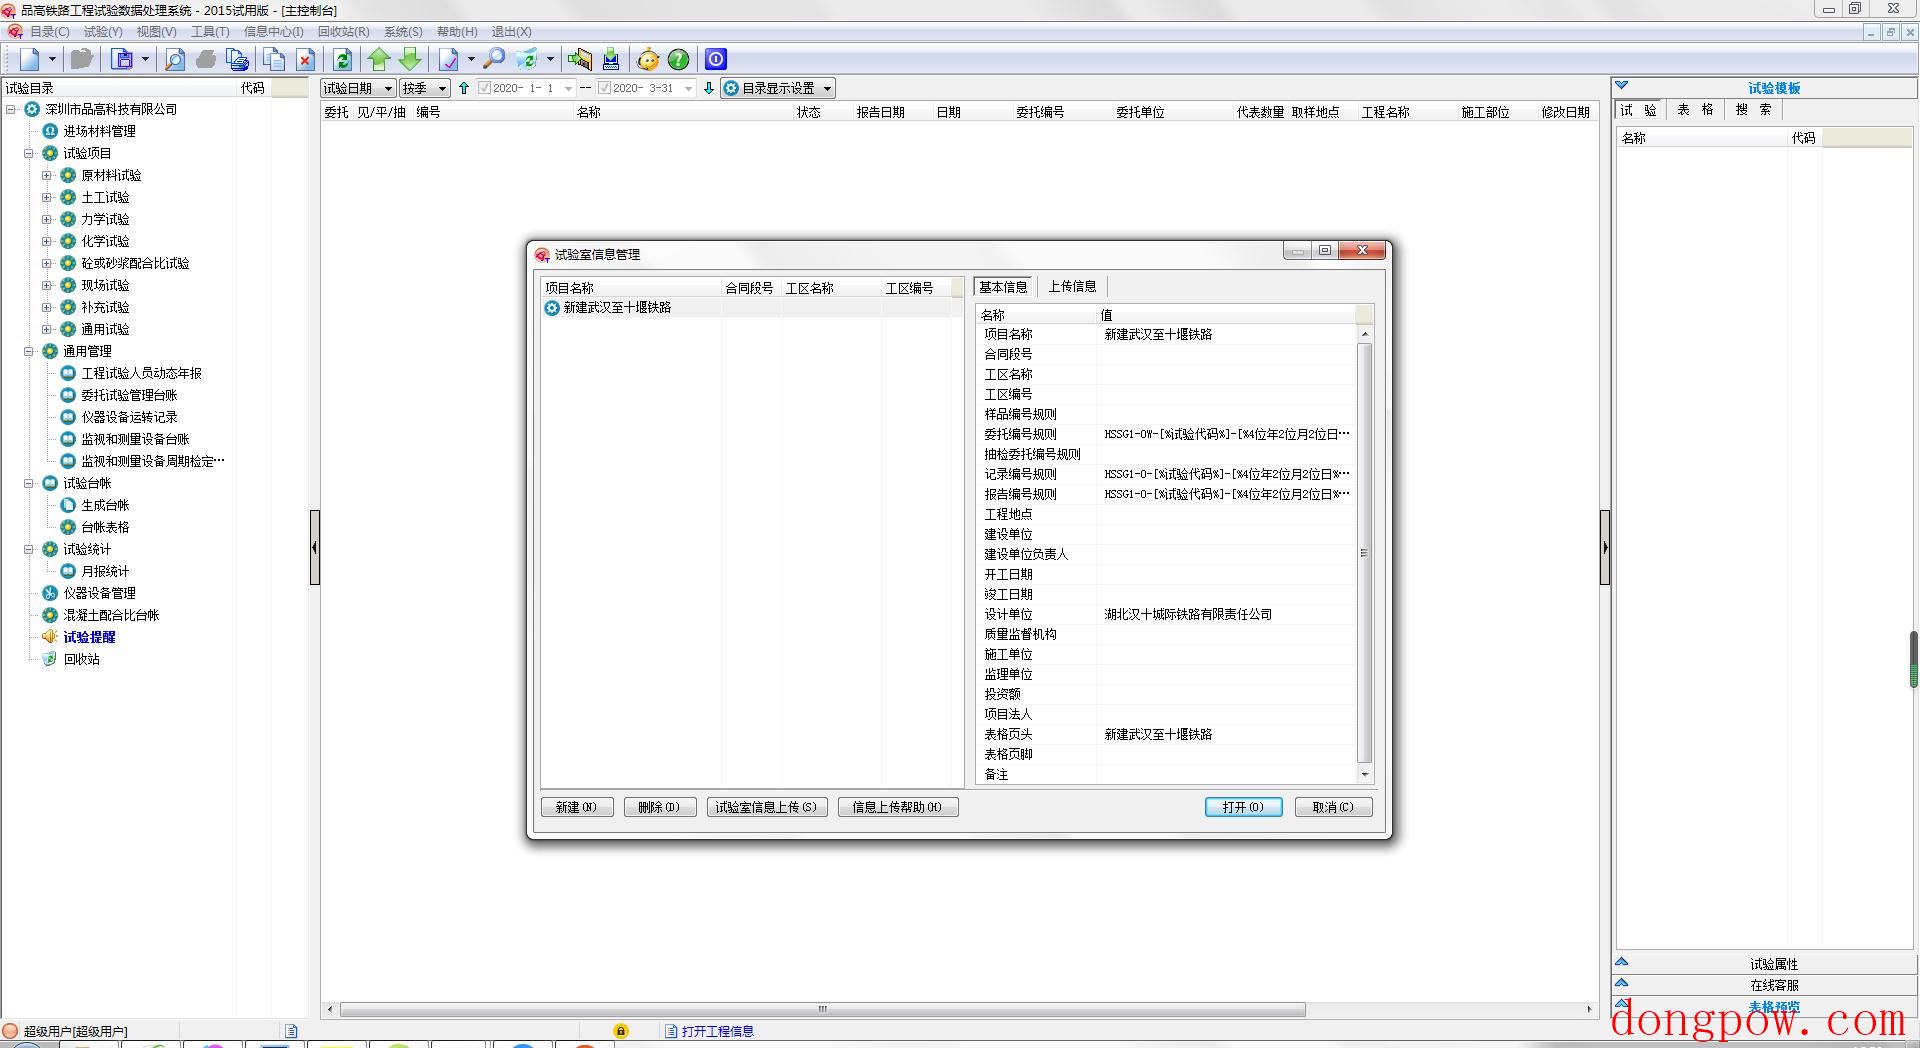The width and height of the screenshot is (1920, 1048).
Task: Click the export data arrow toolbar icon
Action: click(x=579, y=60)
